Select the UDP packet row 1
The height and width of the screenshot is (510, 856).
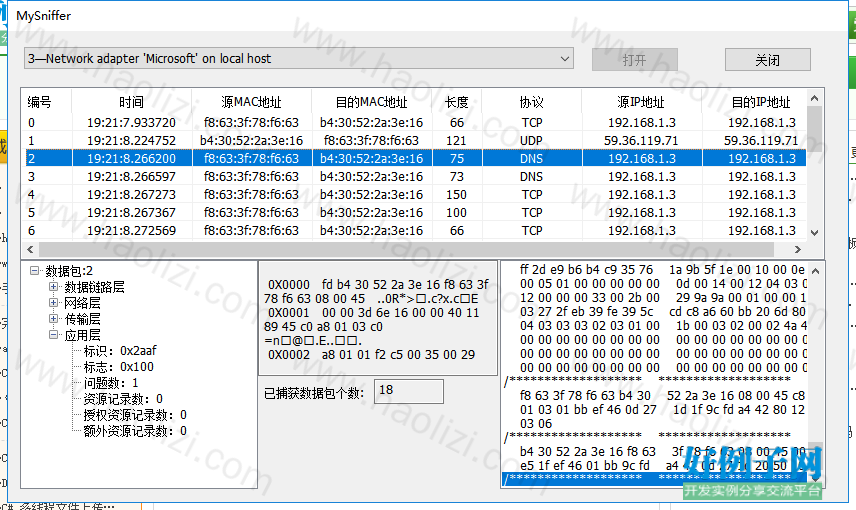coord(414,140)
